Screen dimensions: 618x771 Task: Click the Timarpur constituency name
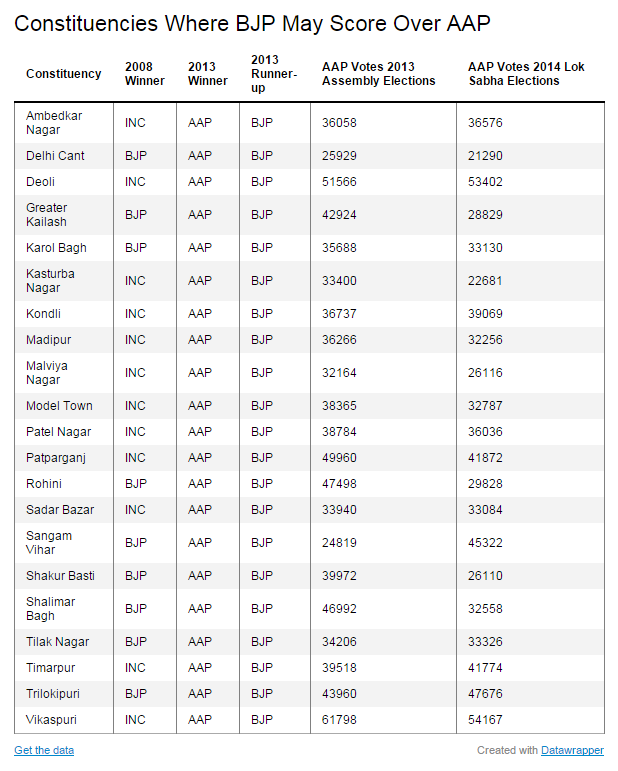51,668
